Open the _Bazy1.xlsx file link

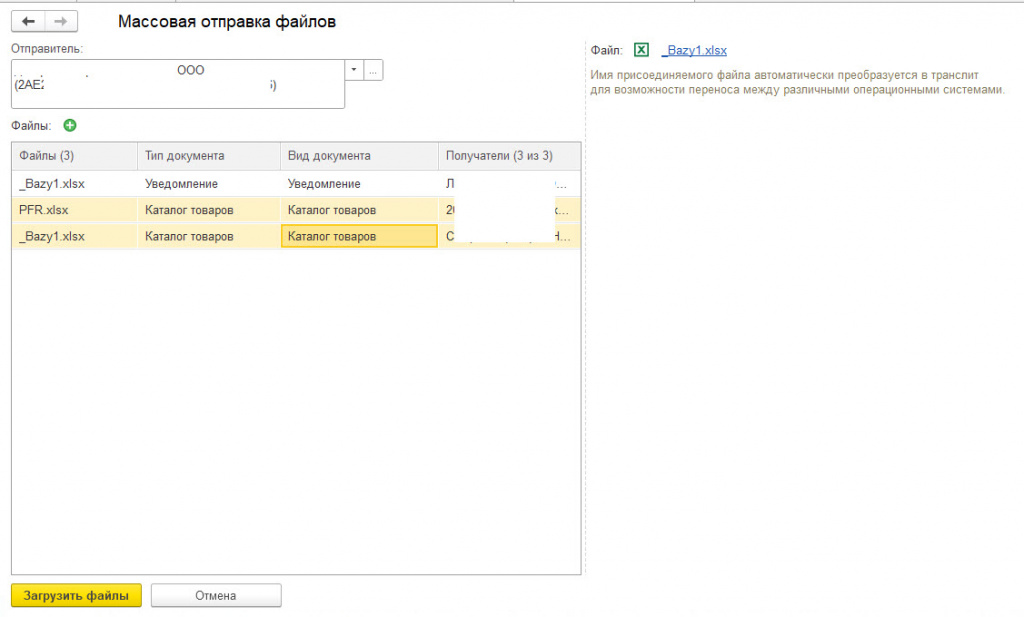coord(694,50)
